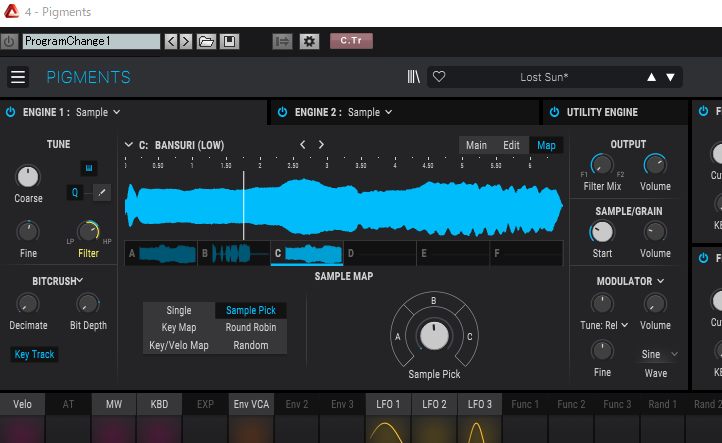This screenshot has width=722, height=443.
Task: Select the LFO 1 modulation tab
Action: [x=388, y=404]
